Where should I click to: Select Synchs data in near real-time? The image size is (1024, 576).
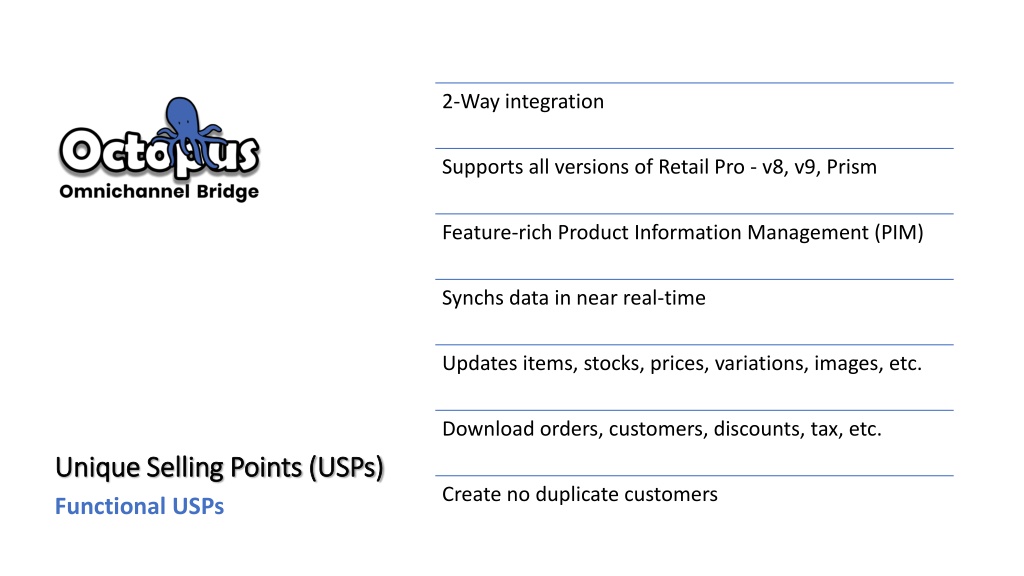pyautogui.click(x=573, y=298)
